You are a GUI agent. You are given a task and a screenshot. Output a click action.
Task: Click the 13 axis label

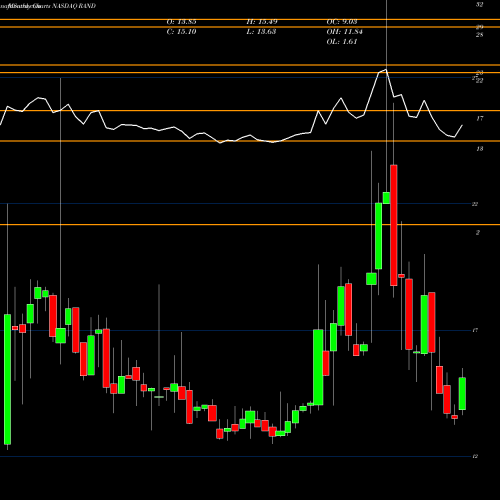[479, 149]
